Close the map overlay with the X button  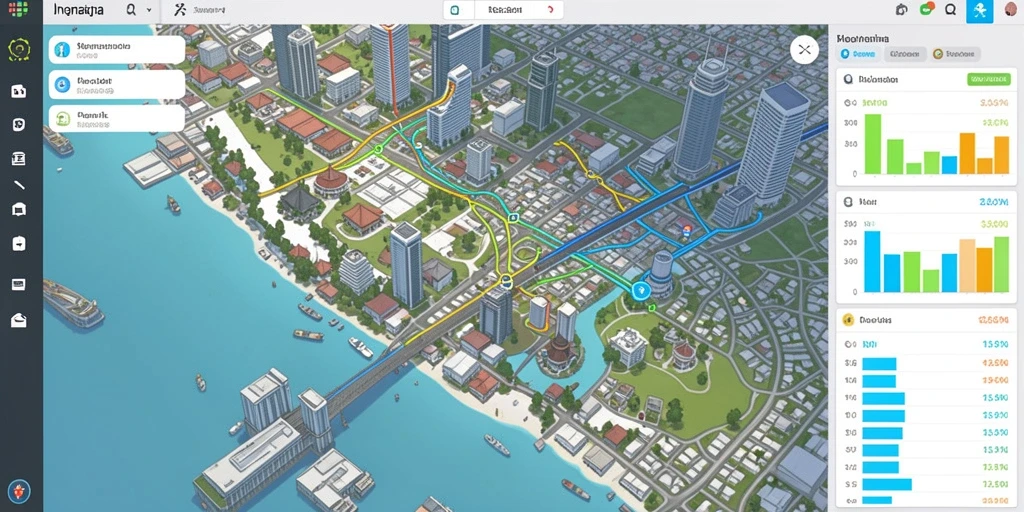click(805, 50)
